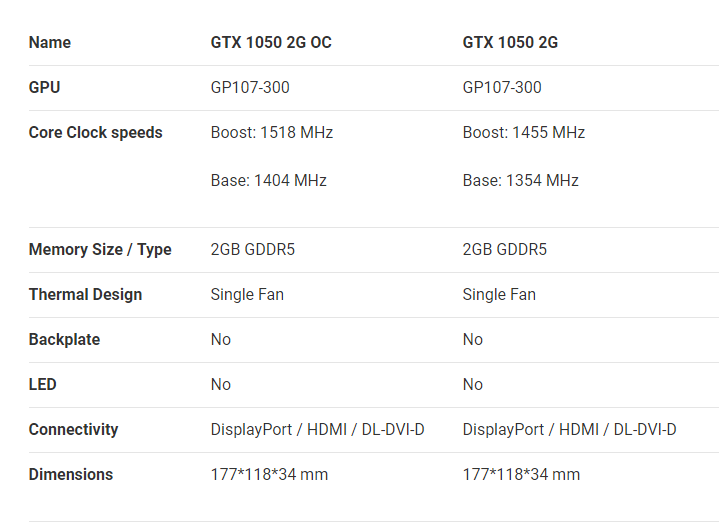This screenshot has height=522, width=725.
Task: Click the GPU row label
Action: pos(44,87)
